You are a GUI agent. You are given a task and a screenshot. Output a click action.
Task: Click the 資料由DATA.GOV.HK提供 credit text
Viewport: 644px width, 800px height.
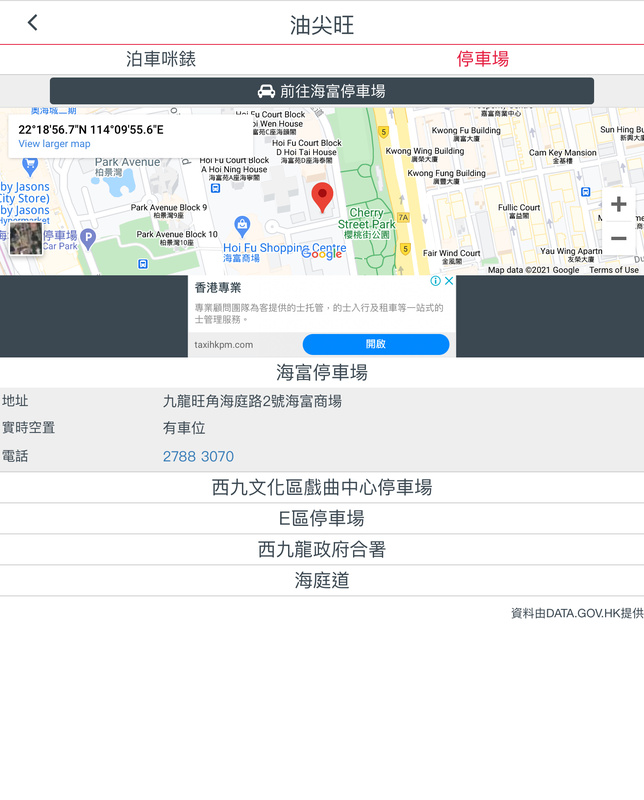(577, 613)
